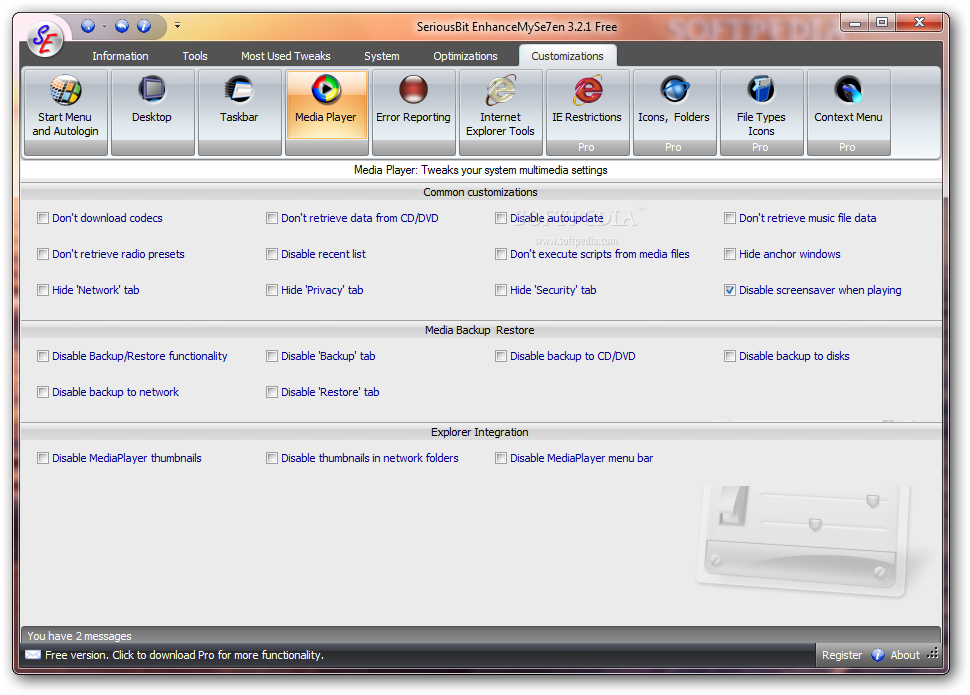This screenshot has width=970, height=695.
Task: Open Icons, Folders Pro section
Action: (674, 112)
